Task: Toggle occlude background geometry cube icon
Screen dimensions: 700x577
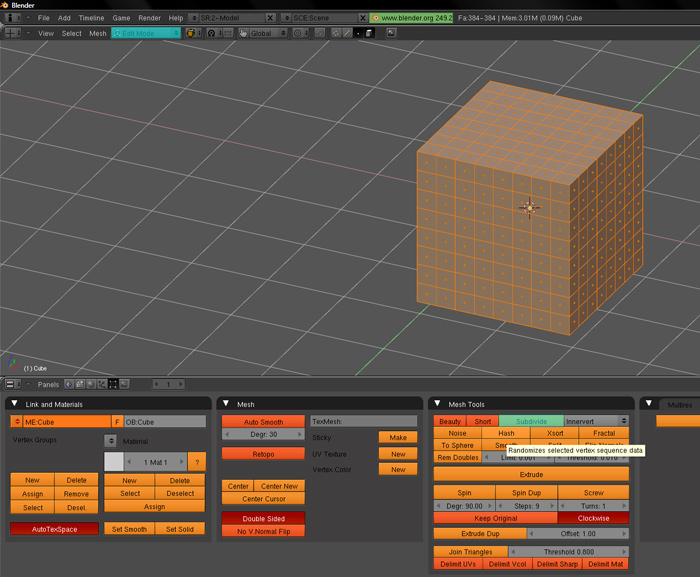Action: (x=369, y=33)
